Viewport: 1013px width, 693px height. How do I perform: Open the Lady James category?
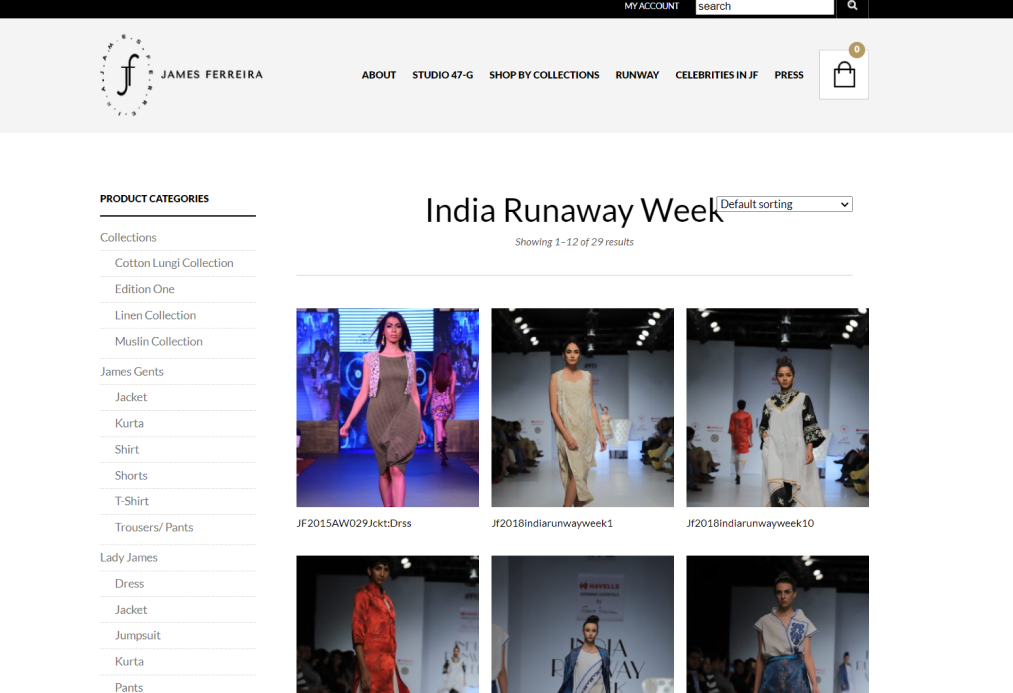point(129,557)
